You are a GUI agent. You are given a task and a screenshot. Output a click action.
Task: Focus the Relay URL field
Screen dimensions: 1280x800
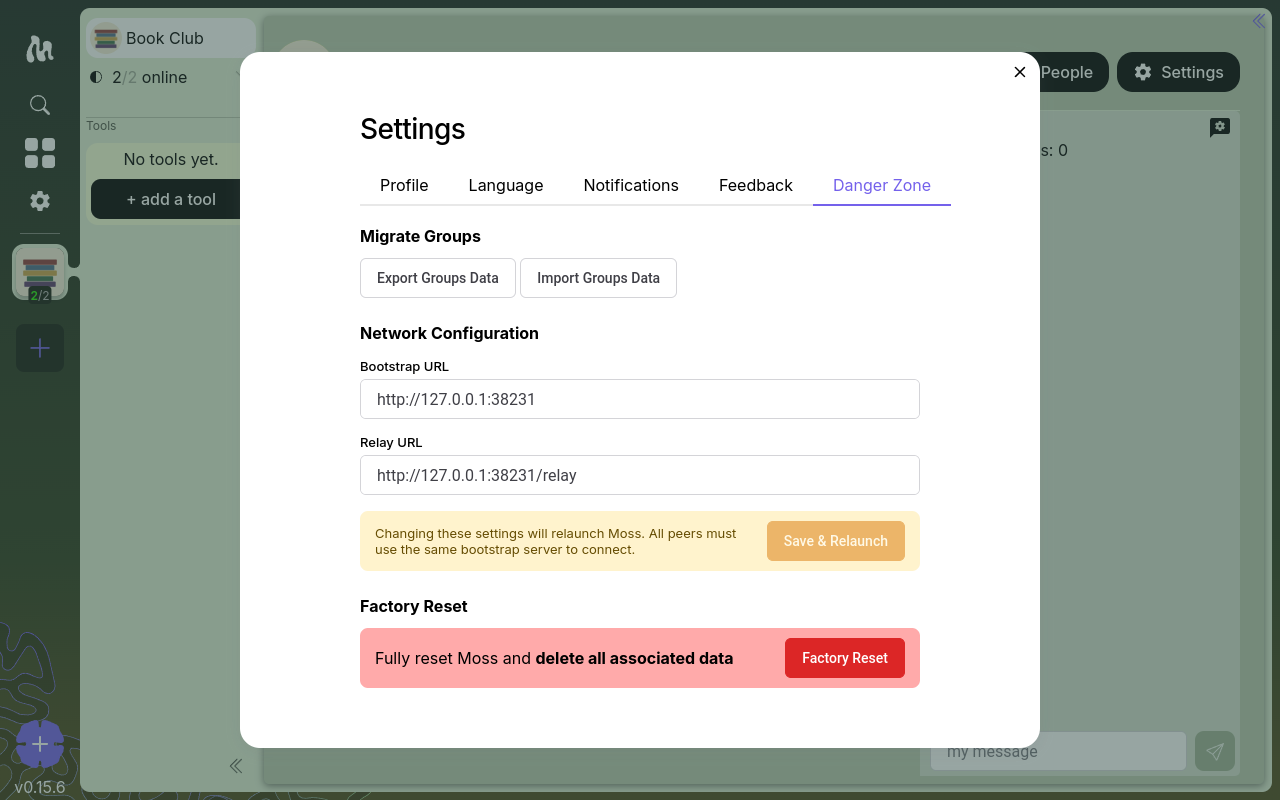(x=640, y=475)
